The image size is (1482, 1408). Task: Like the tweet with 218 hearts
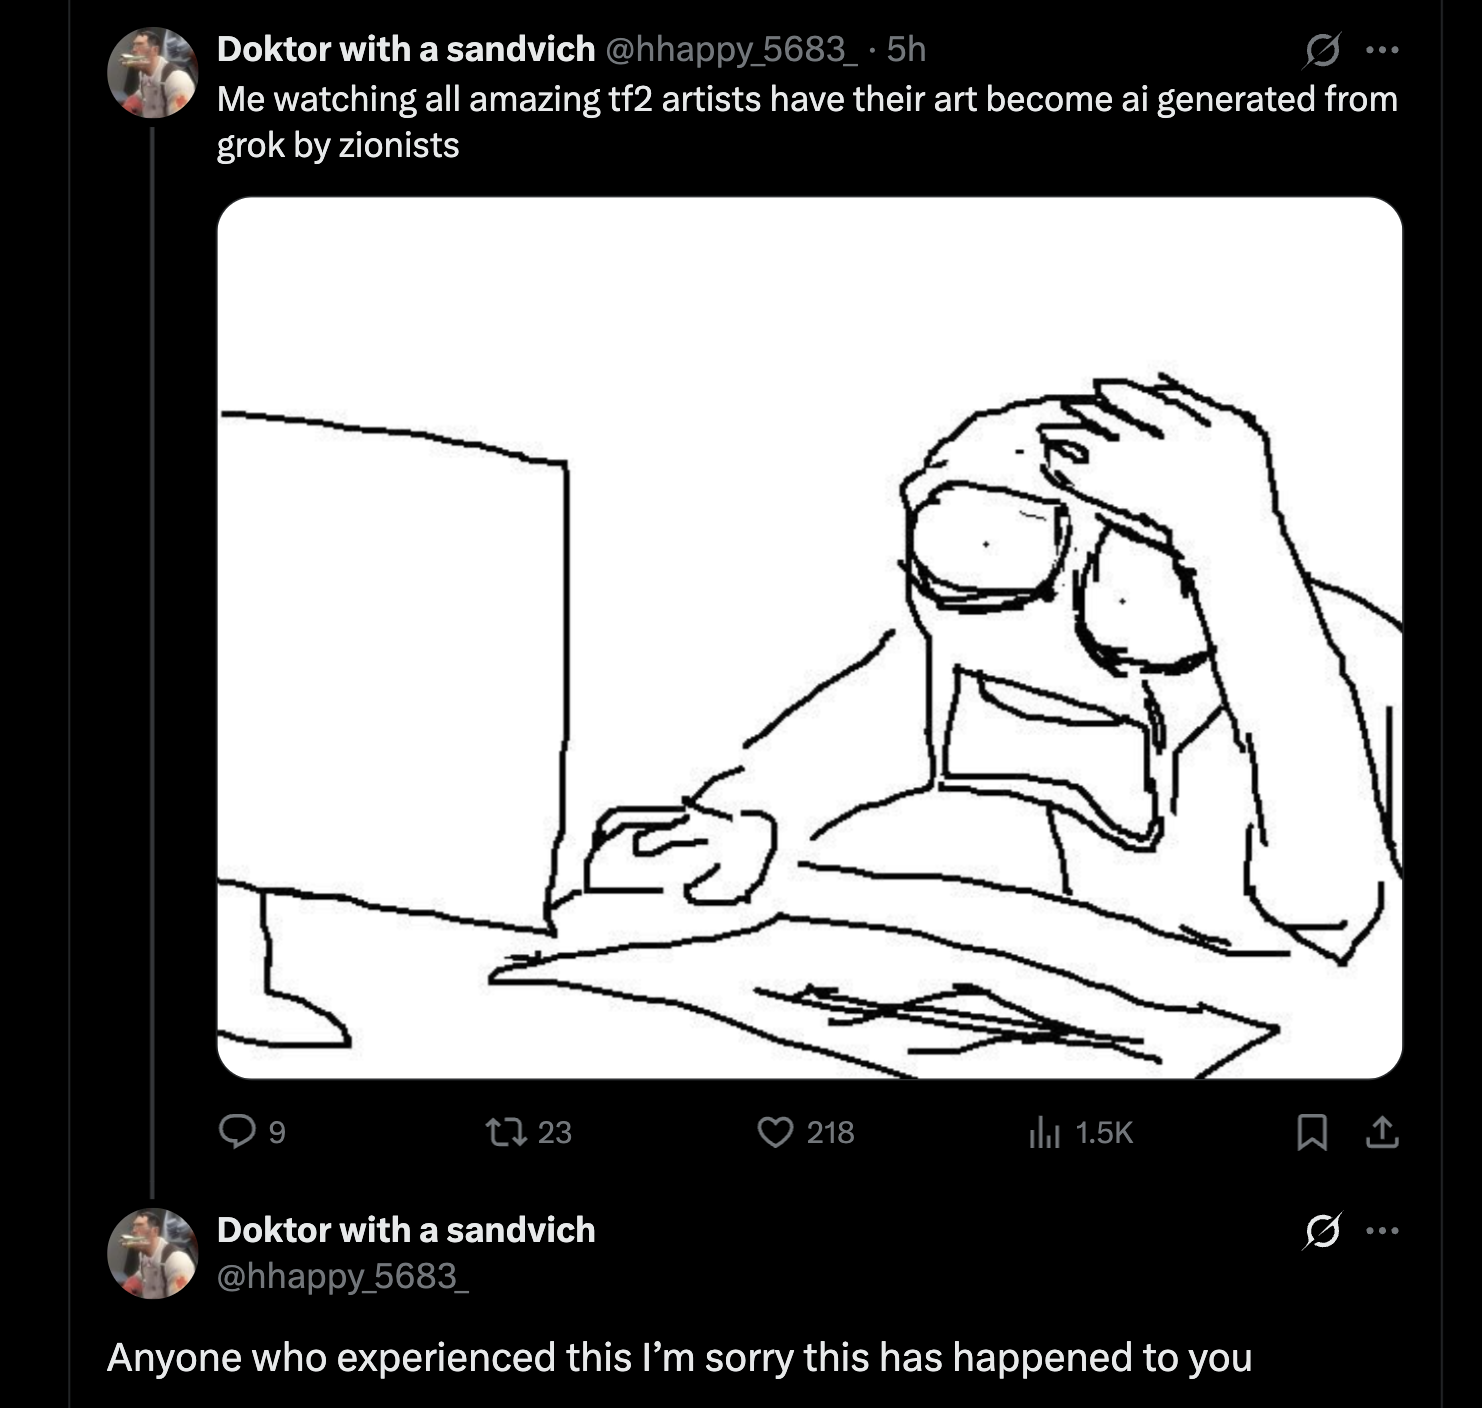[775, 1132]
